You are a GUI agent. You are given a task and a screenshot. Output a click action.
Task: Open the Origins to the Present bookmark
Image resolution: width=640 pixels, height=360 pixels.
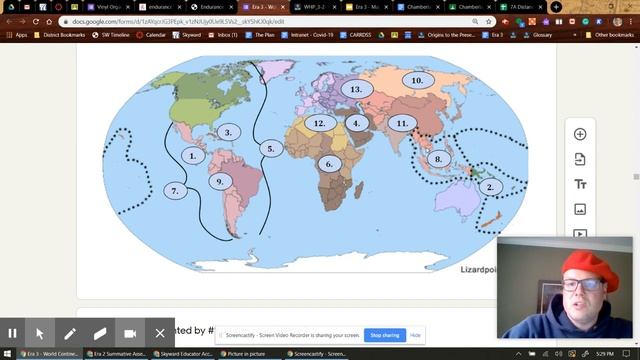point(447,35)
